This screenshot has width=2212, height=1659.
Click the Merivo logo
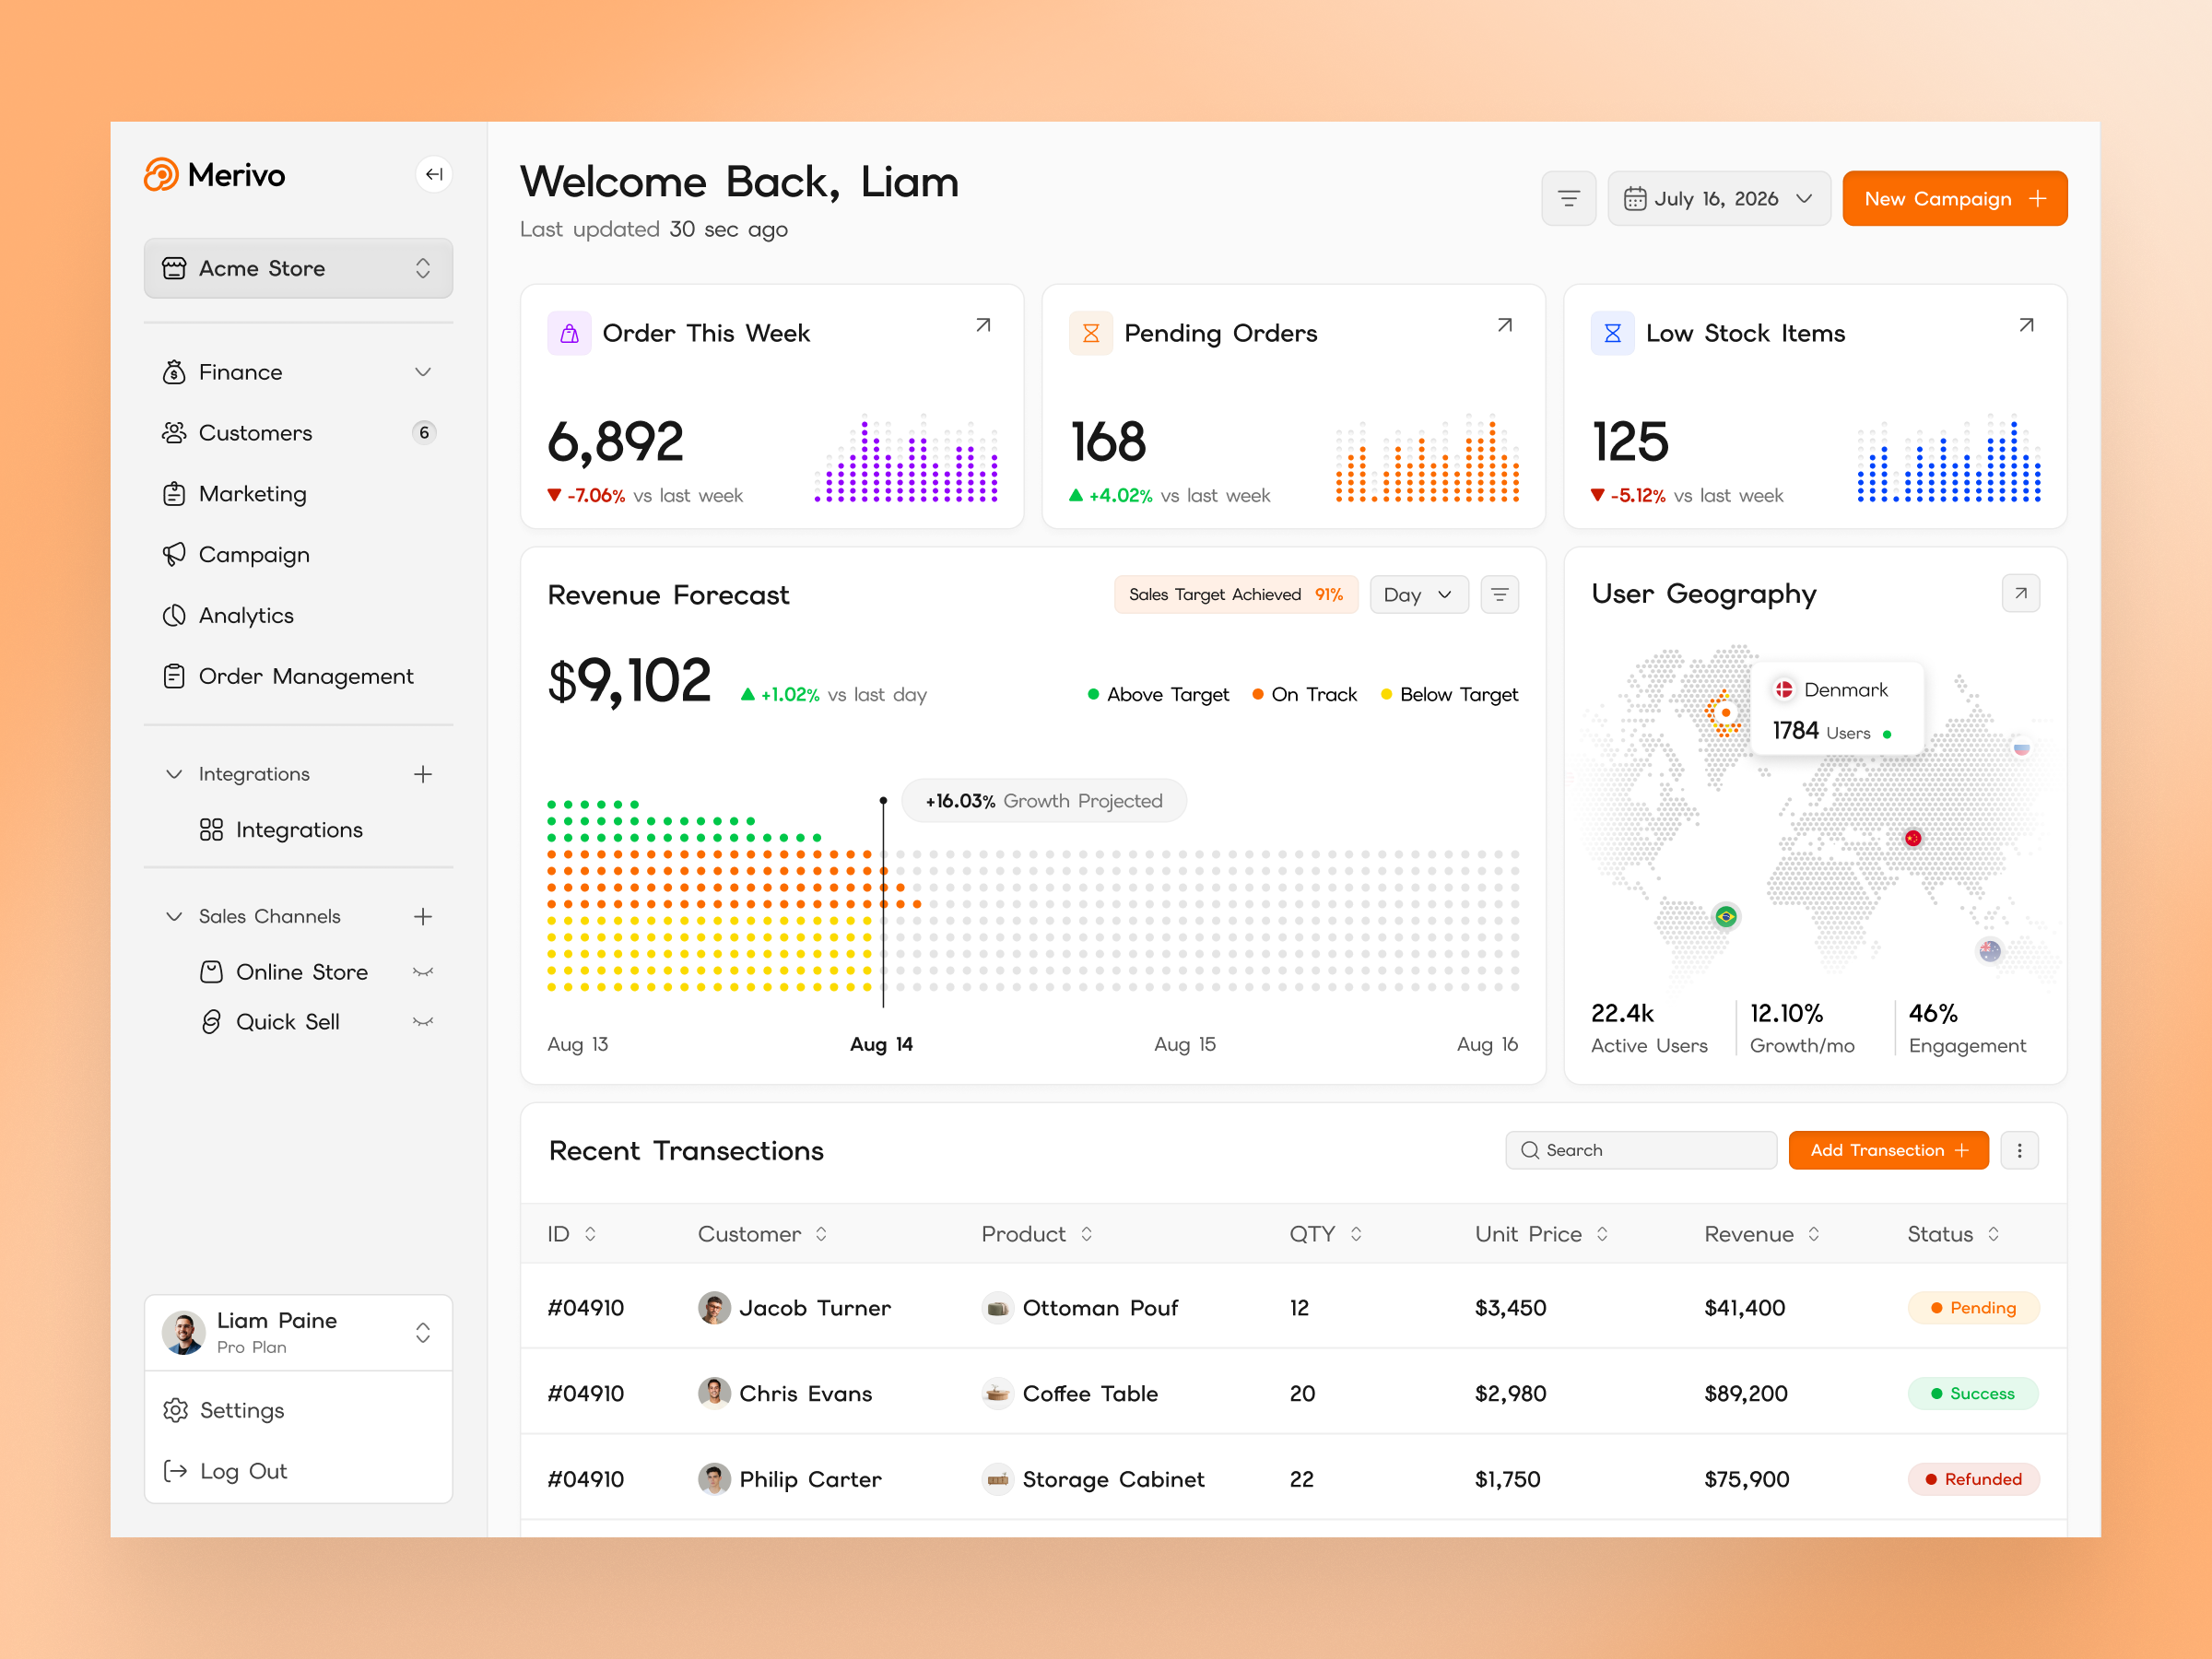click(x=215, y=175)
